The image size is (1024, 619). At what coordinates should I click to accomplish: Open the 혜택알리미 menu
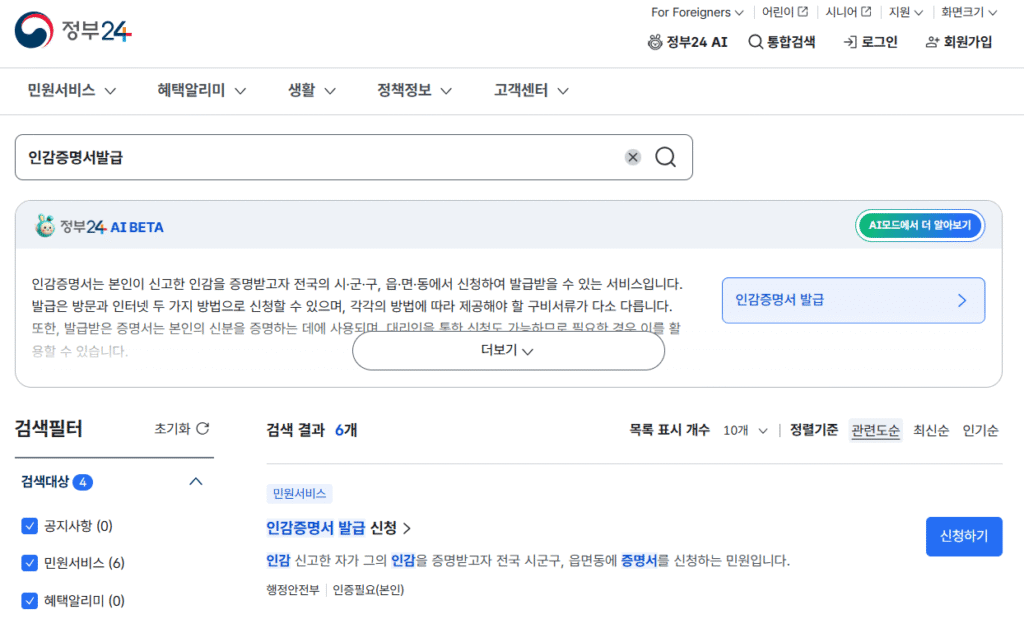tap(201, 91)
